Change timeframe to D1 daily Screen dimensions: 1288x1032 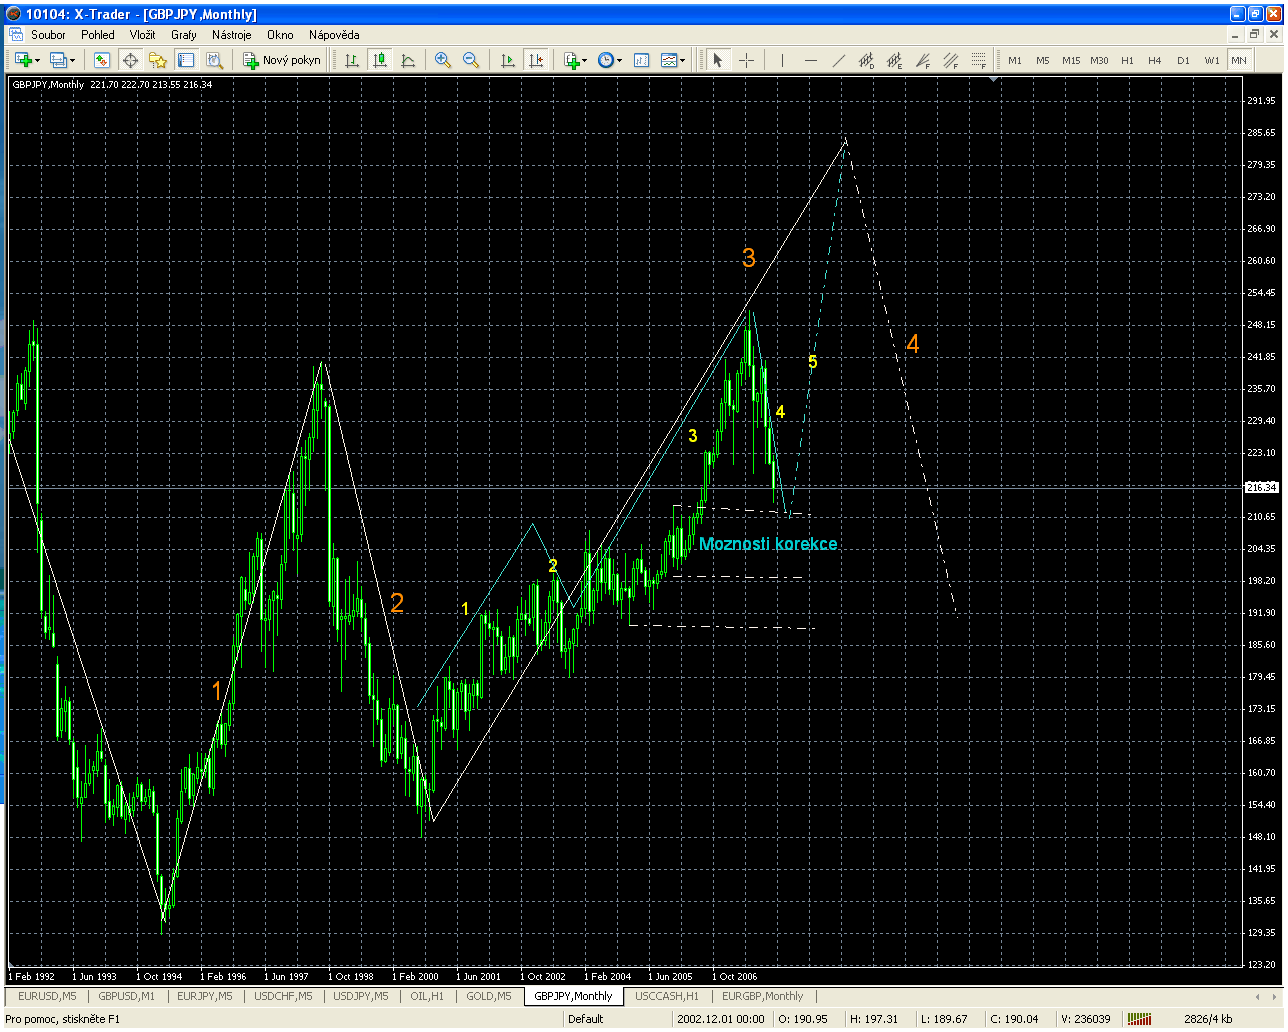(x=1183, y=60)
